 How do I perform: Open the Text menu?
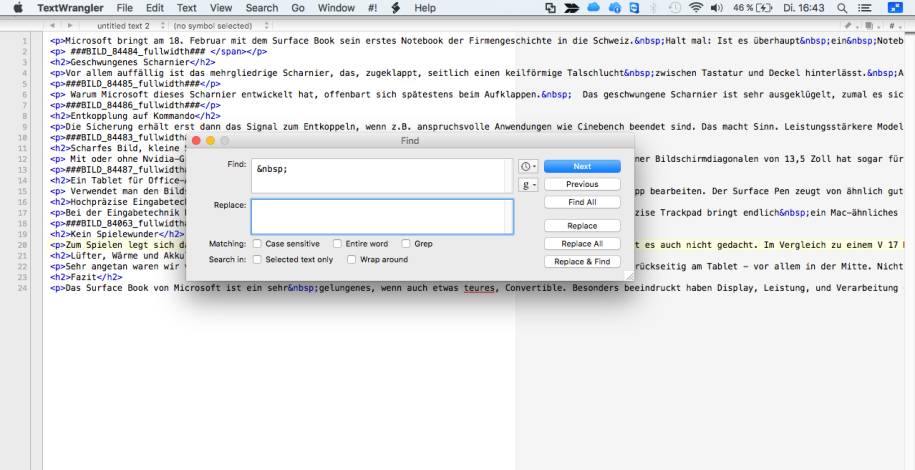tap(187, 8)
